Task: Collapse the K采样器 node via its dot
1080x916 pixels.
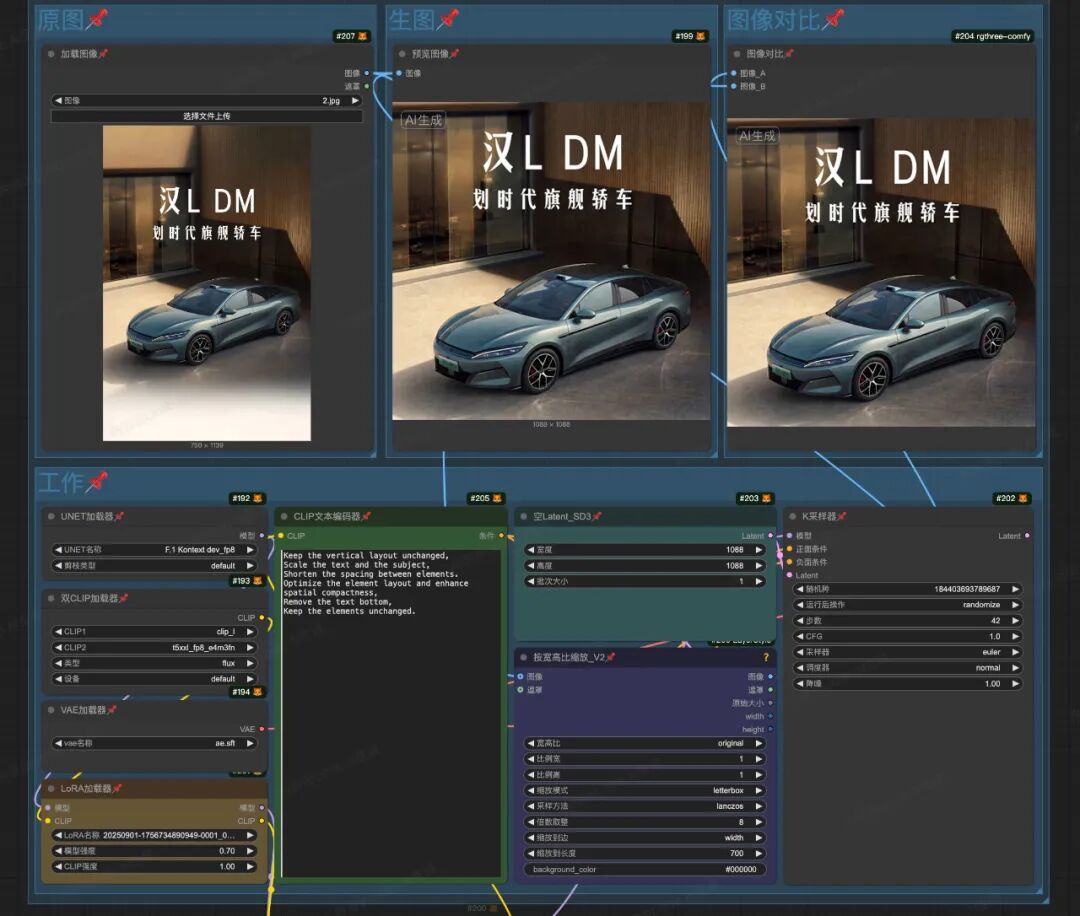Action: [791, 516]
